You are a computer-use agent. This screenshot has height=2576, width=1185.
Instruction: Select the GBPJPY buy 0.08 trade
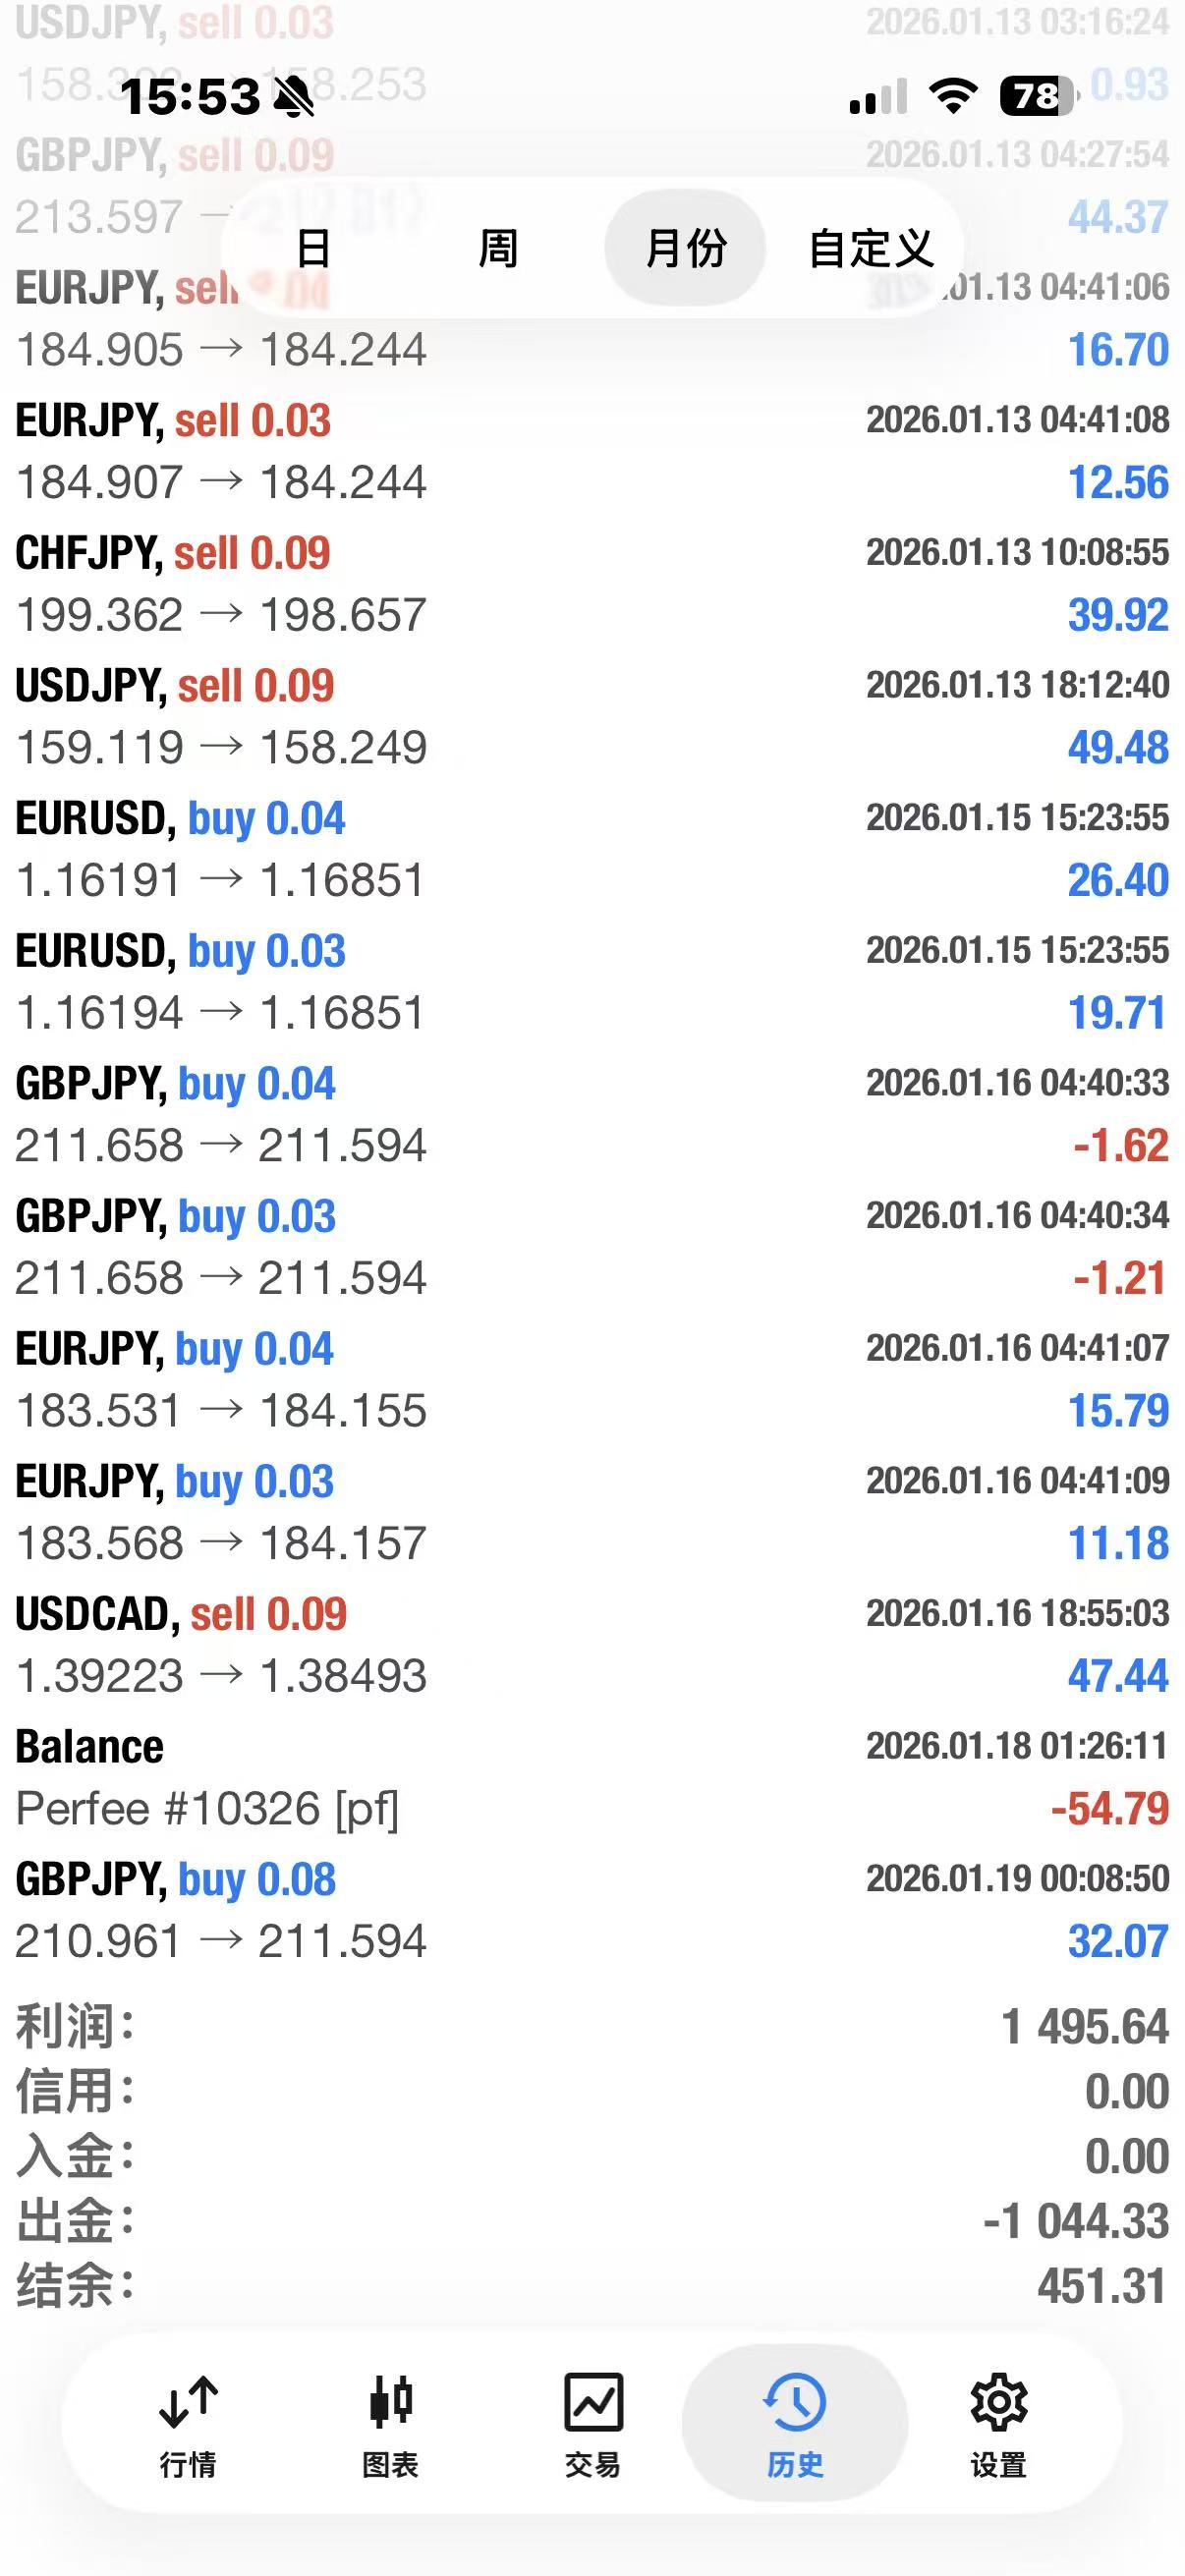592,1910
